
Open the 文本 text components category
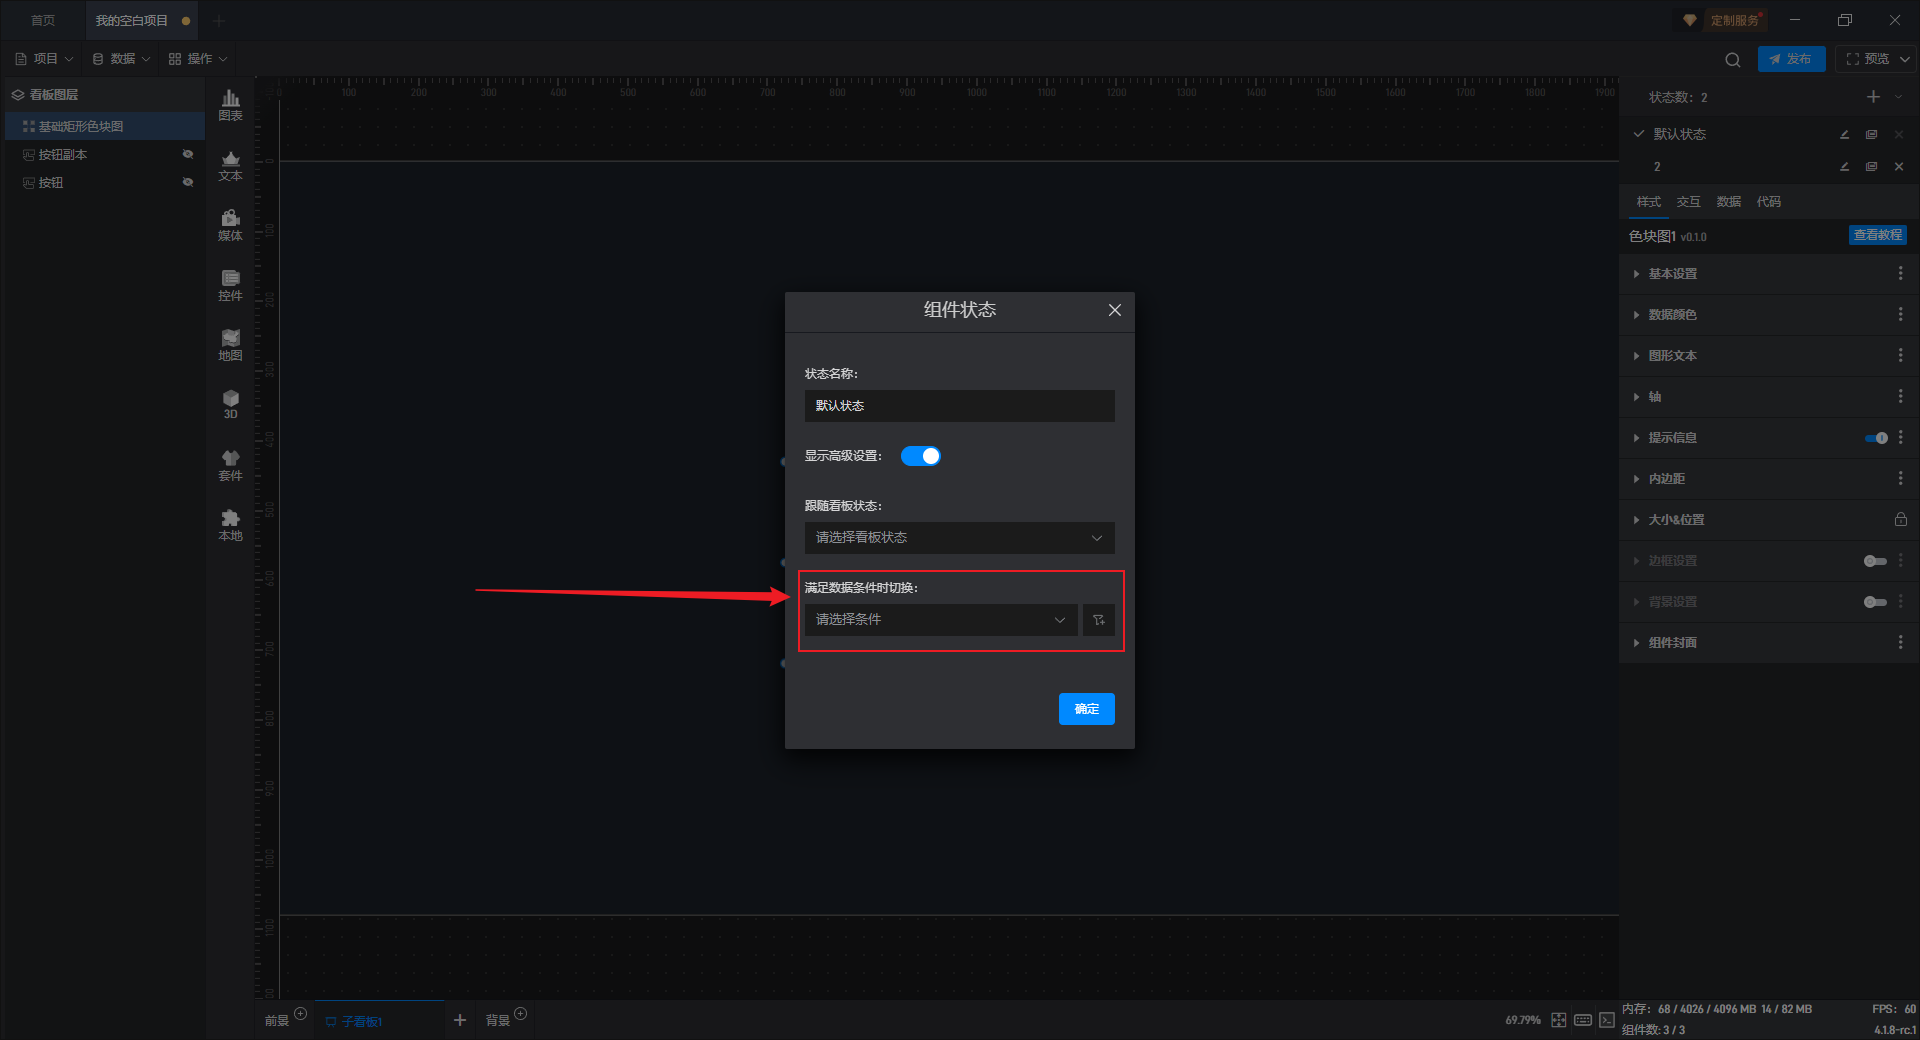pos(230,165)
